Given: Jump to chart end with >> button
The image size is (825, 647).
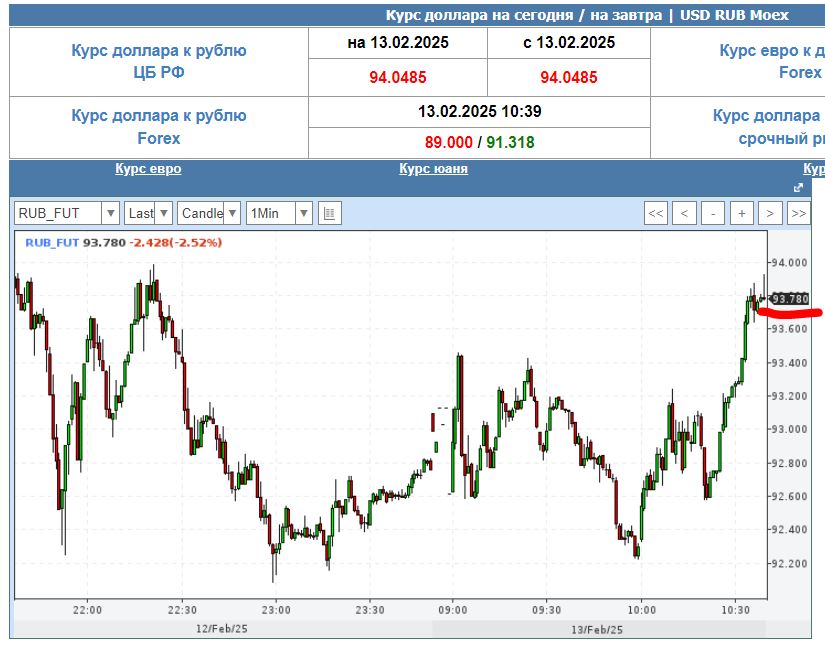Looking at the screenshot, I should (x=798, y=213).
